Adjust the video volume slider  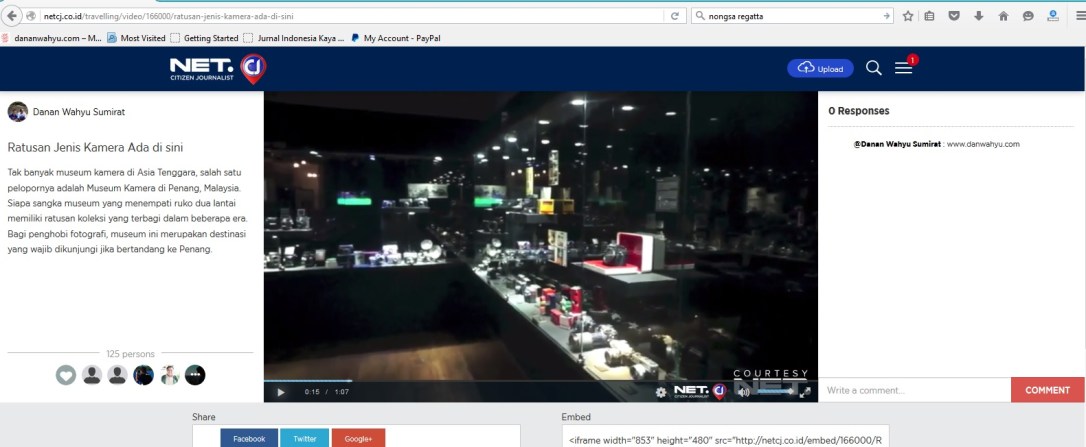774,392
